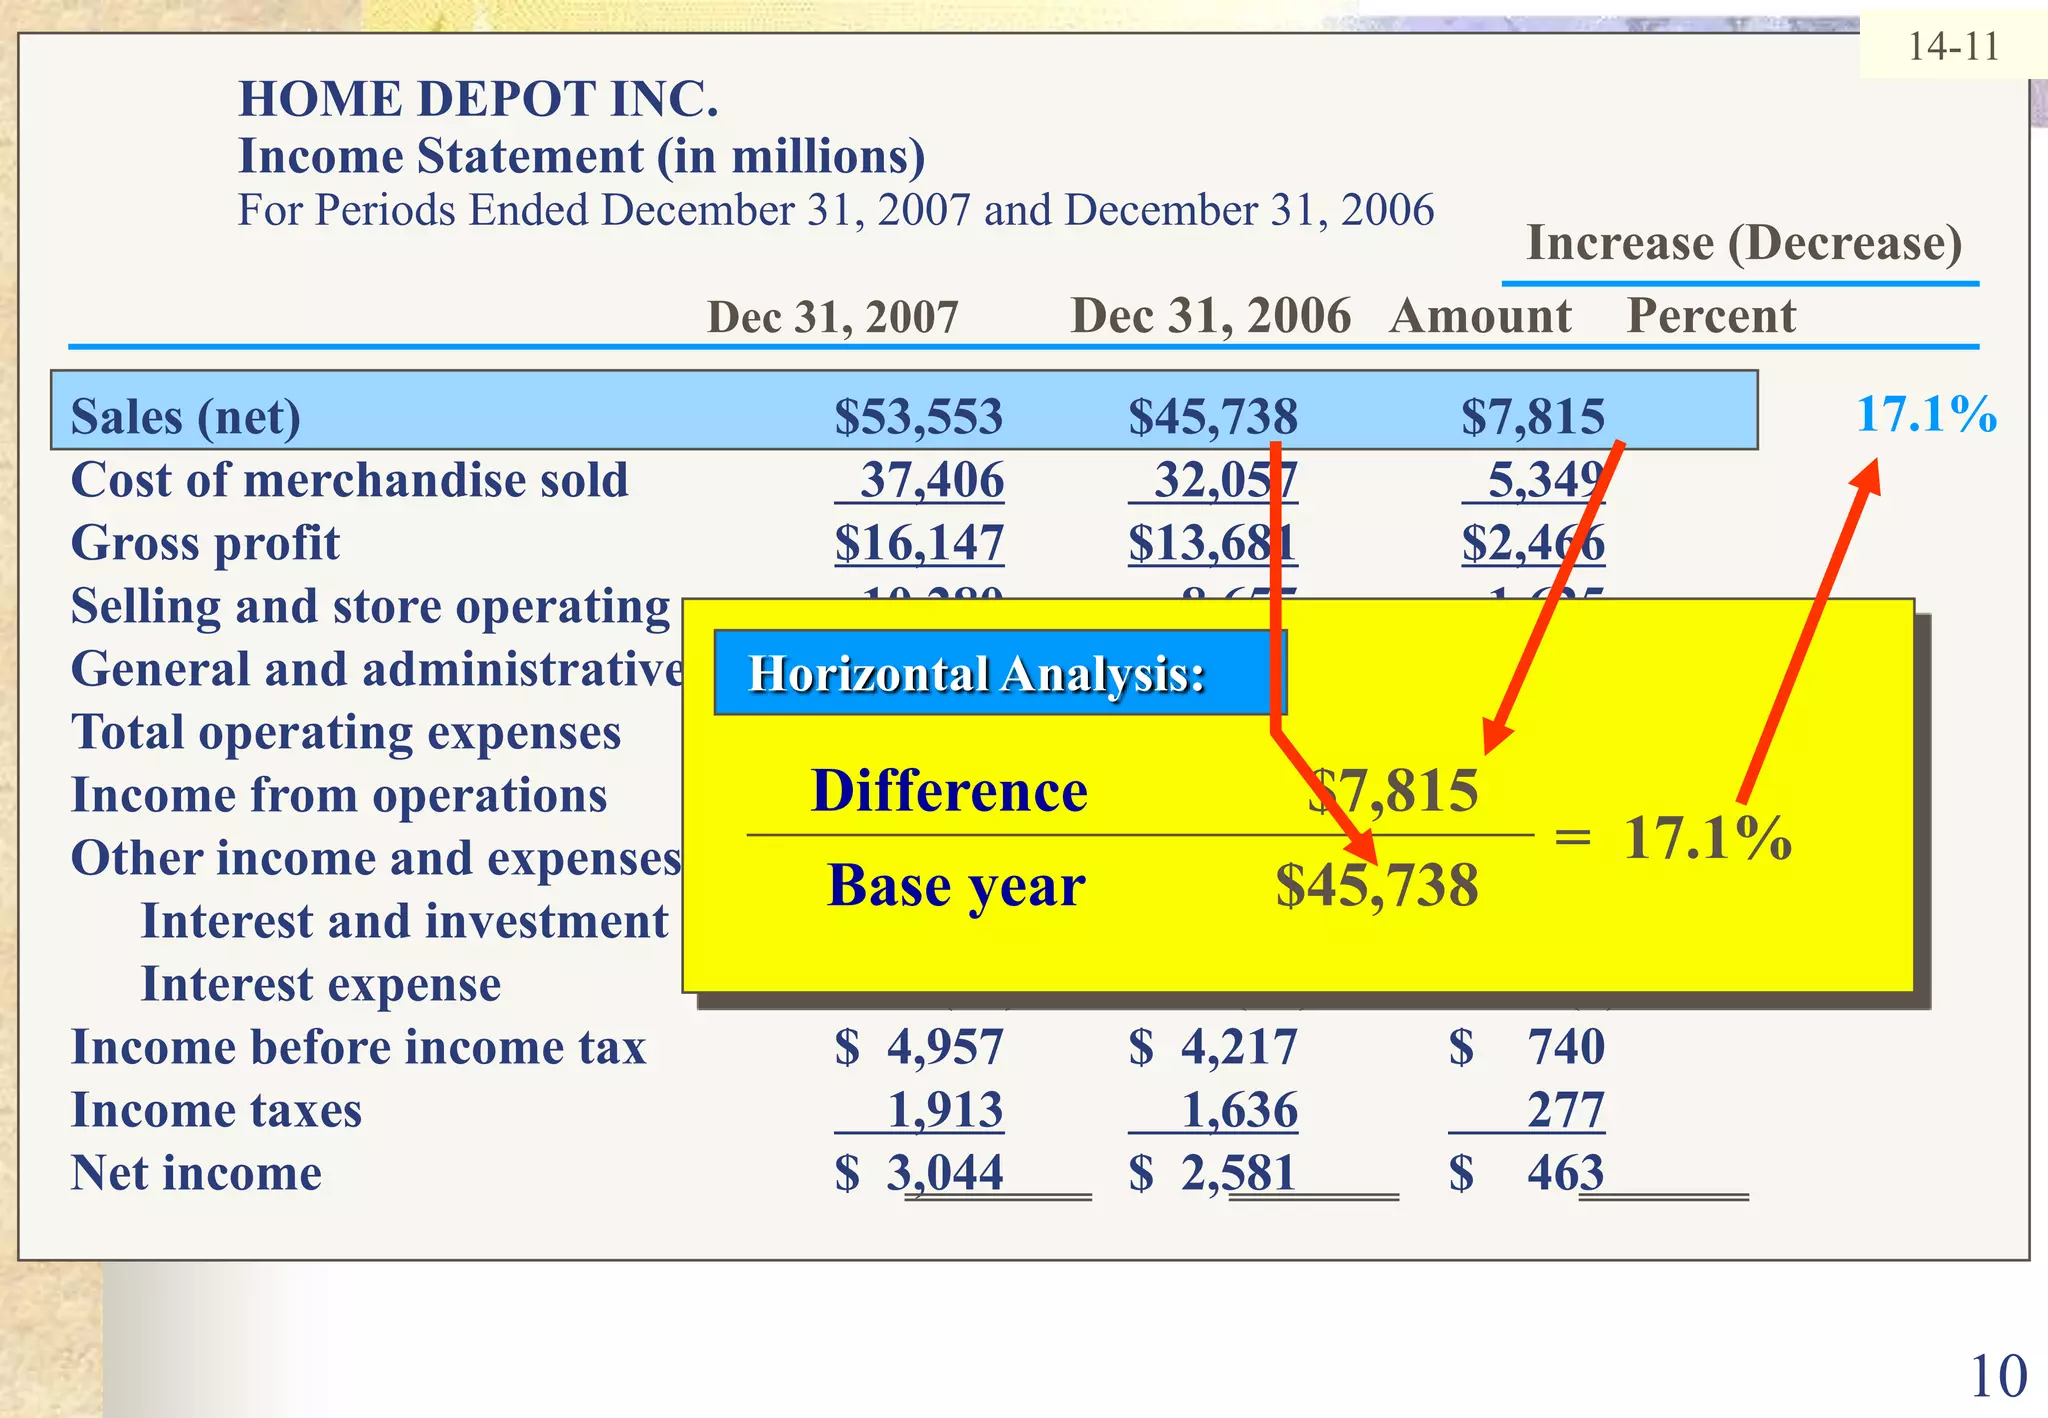Click 'Income from operations' label

(339, 796)
